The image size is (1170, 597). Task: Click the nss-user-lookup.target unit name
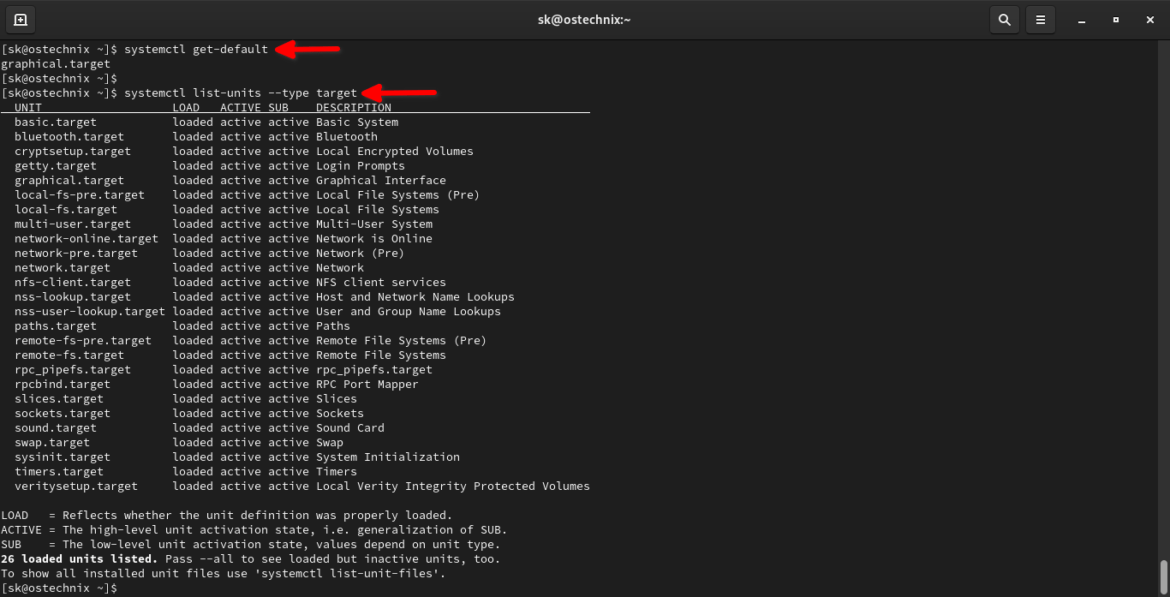(90, 311)
